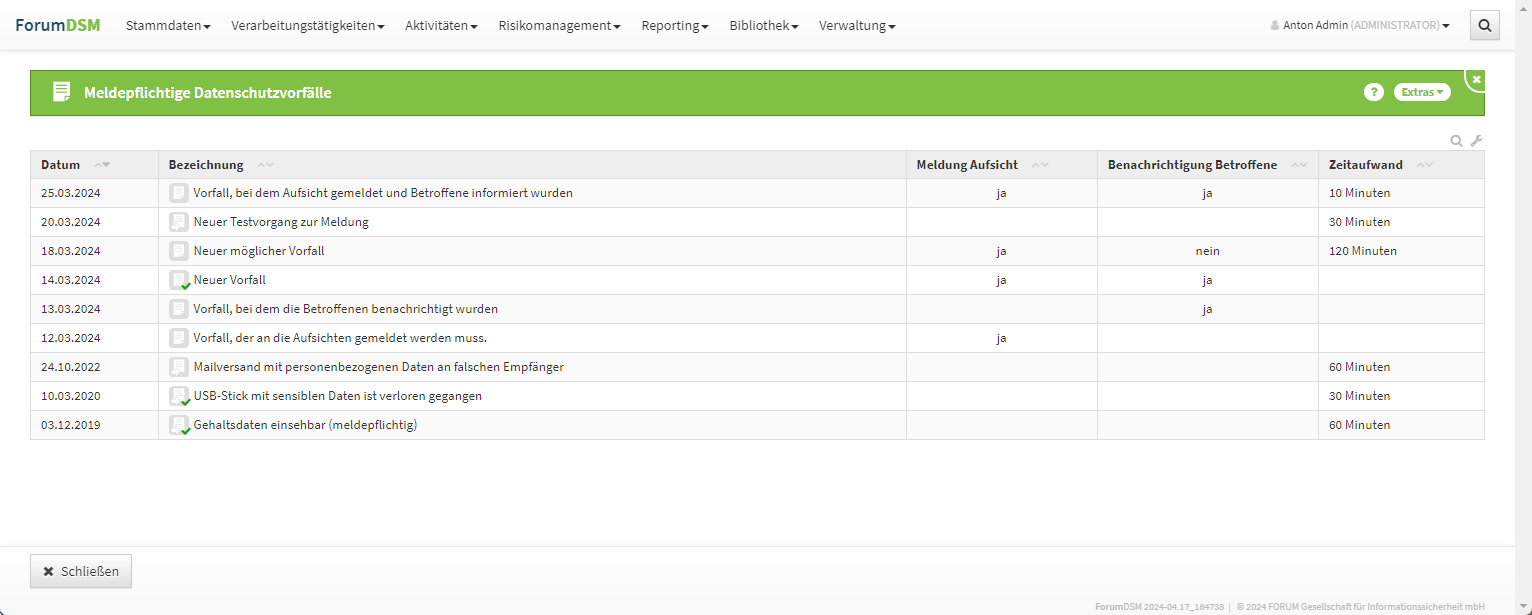Click 'Meldepflichtige Datenschutzvorfälle' panel title
This screenshot has width=1532, height=615.
point(208,93)
